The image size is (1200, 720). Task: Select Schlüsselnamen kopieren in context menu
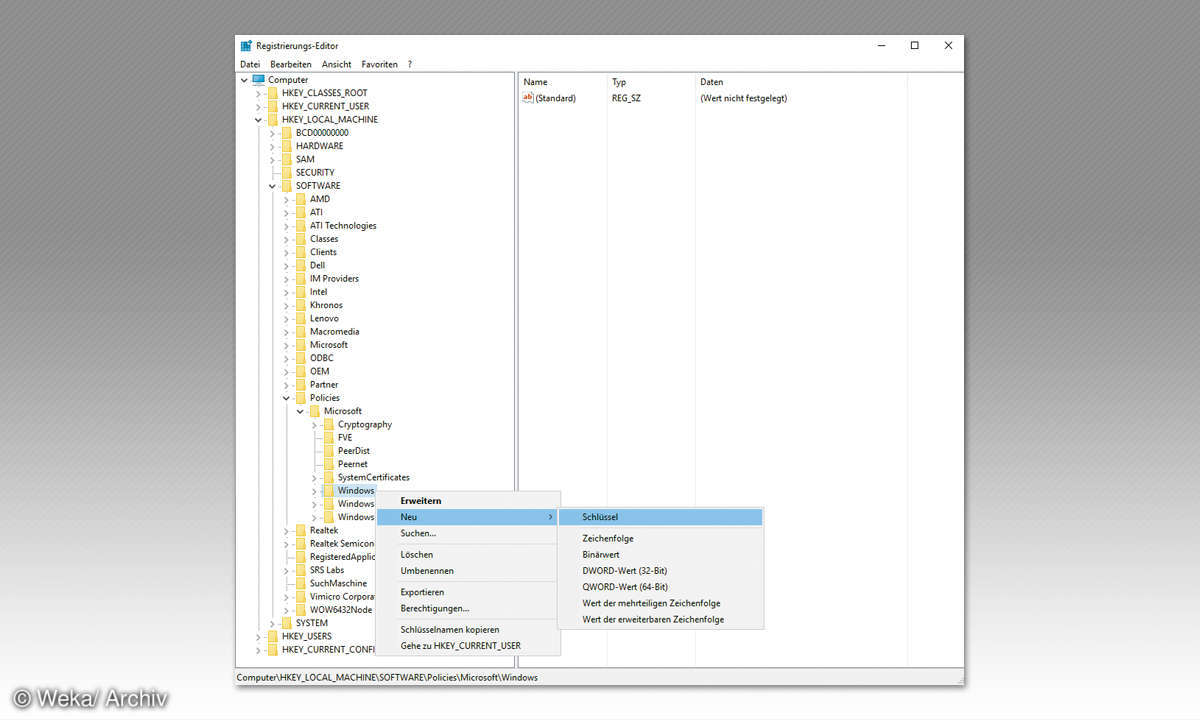click(x=468, y=630)
